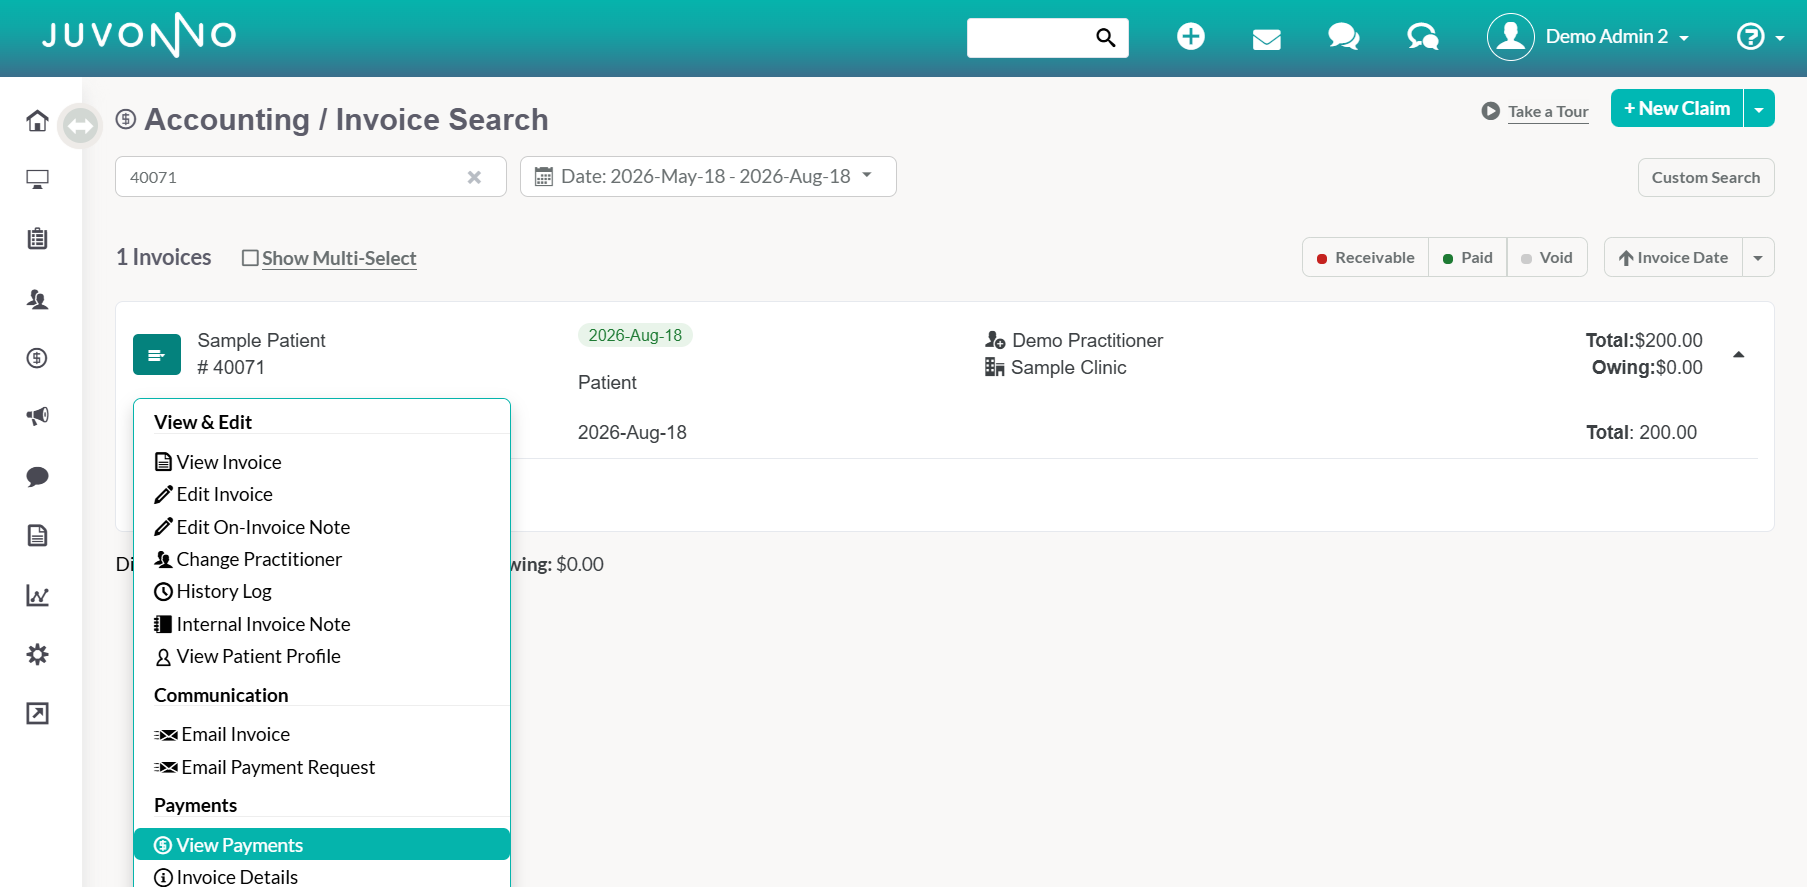Sort by Invoice Date button
Screen dimensions: 1807x887
[1673, 257]
